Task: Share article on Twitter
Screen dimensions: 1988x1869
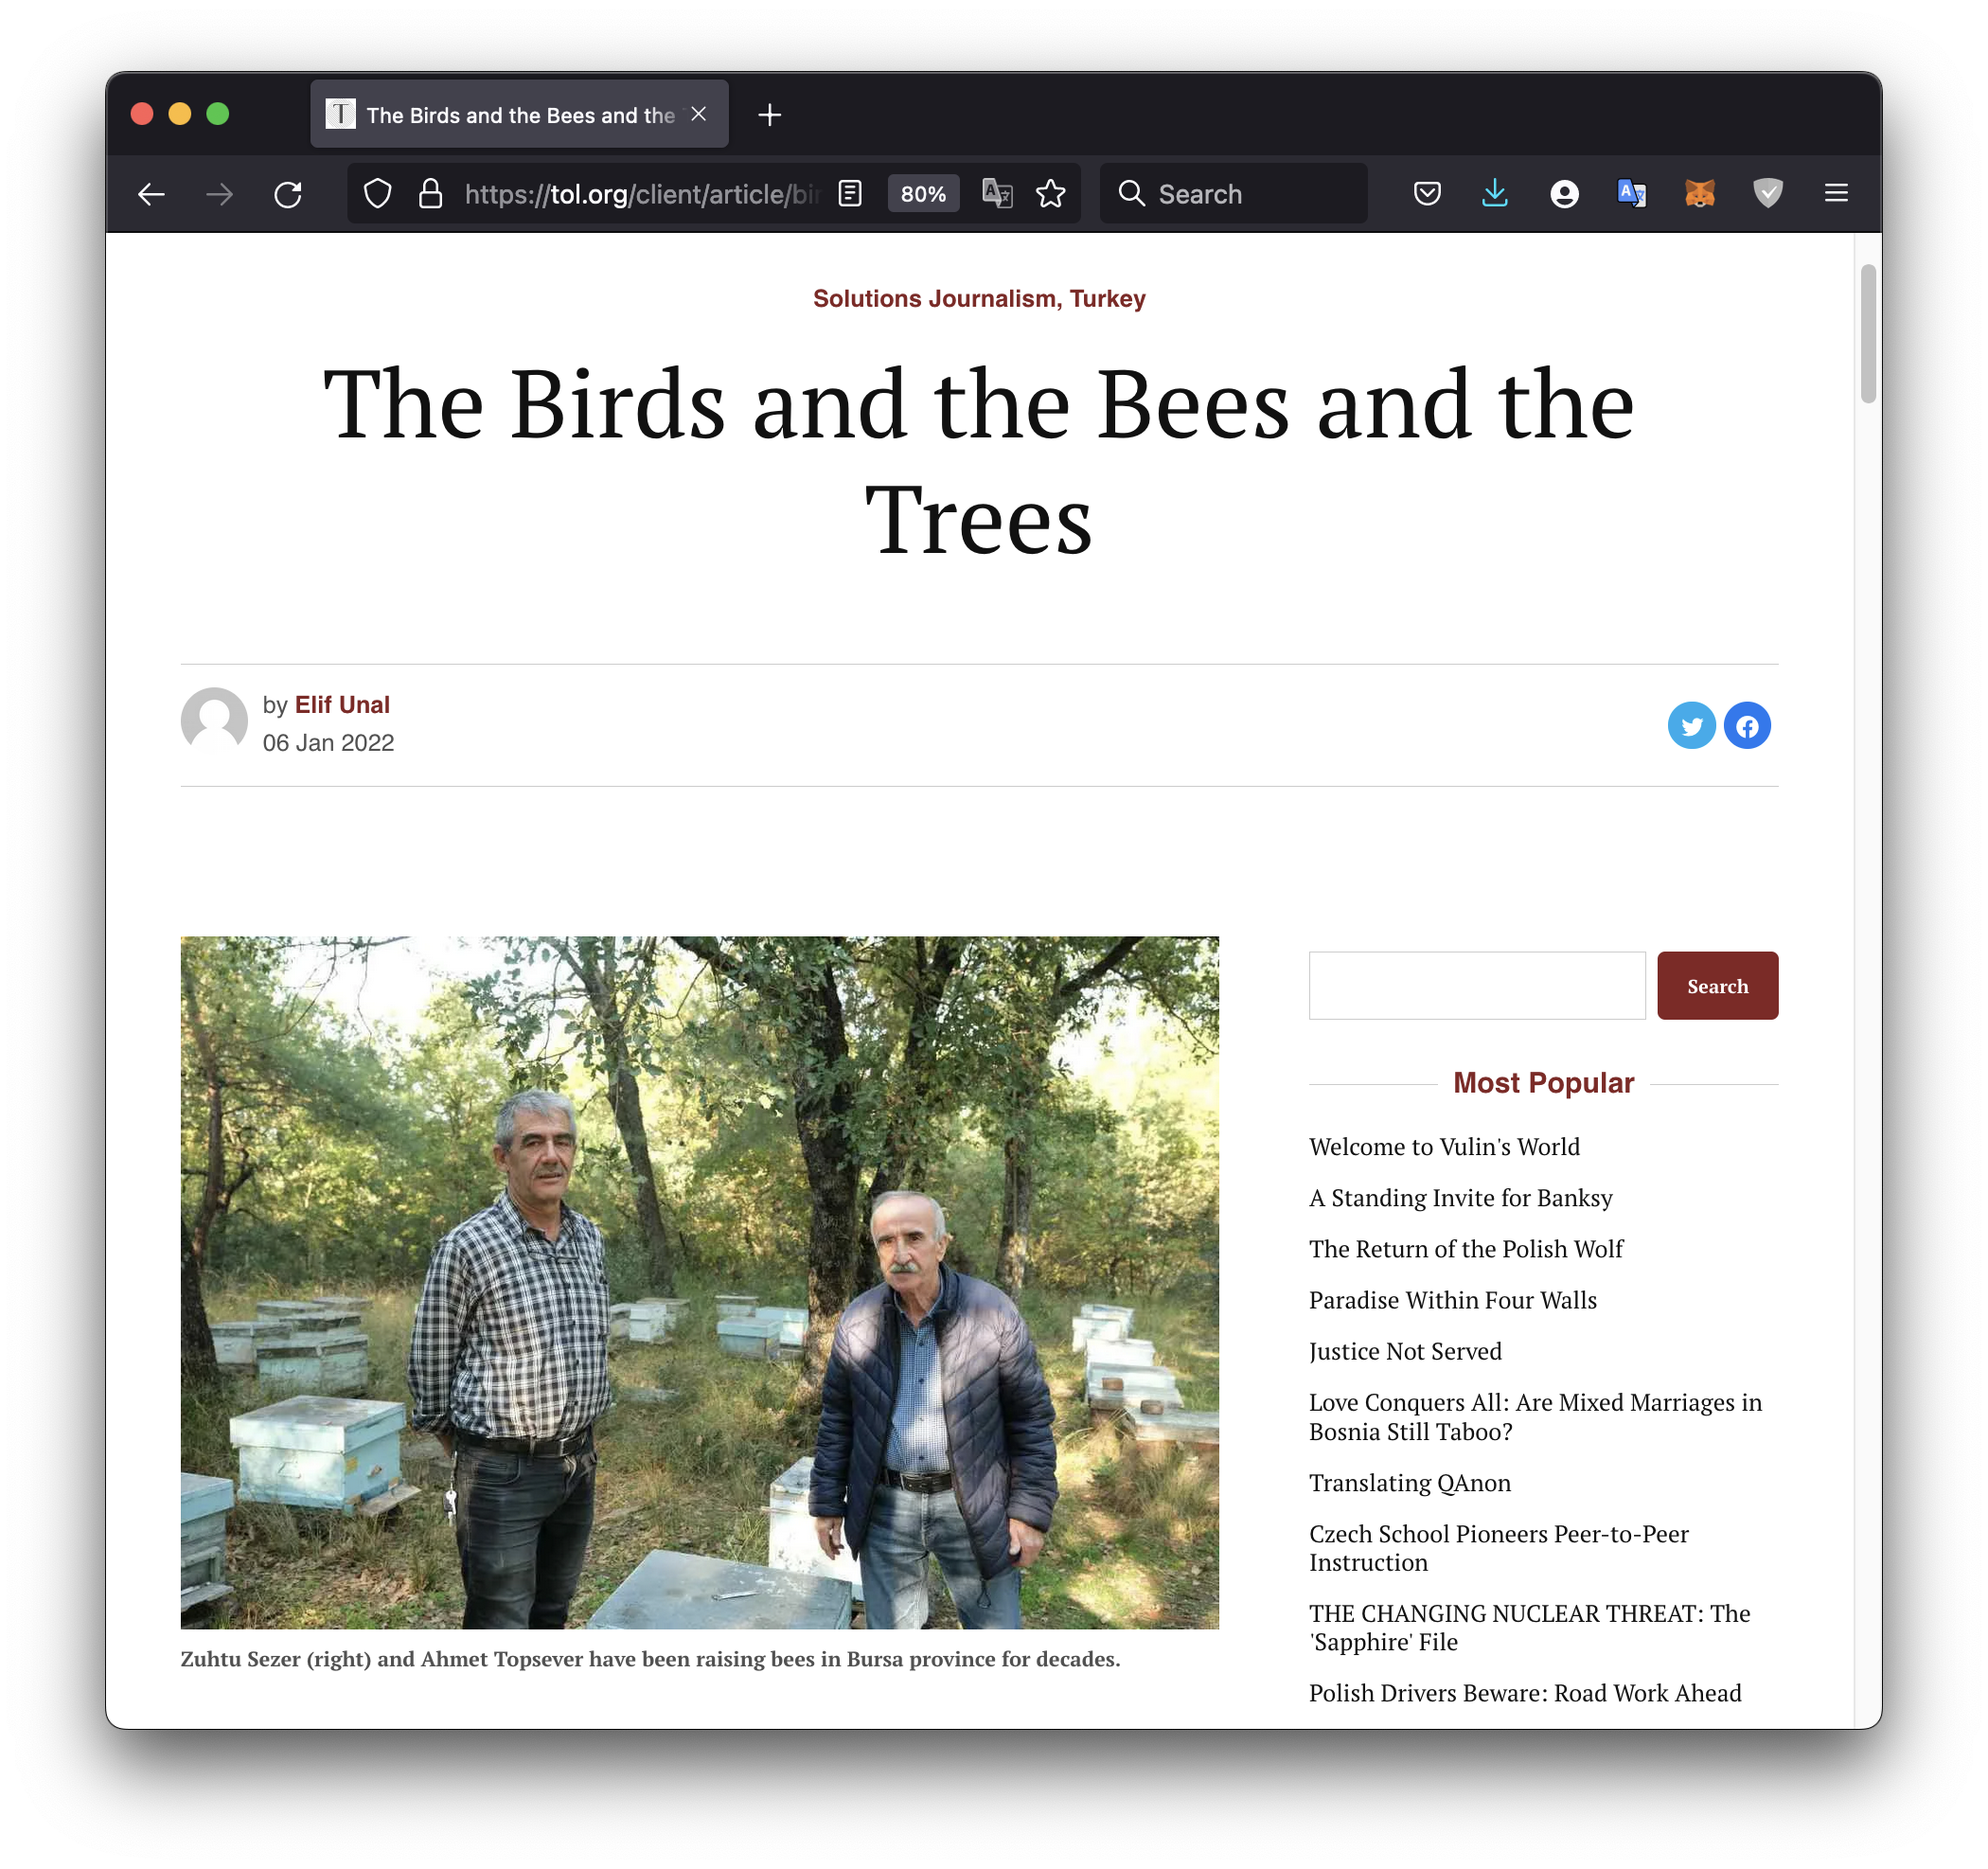Action: 1692,726
